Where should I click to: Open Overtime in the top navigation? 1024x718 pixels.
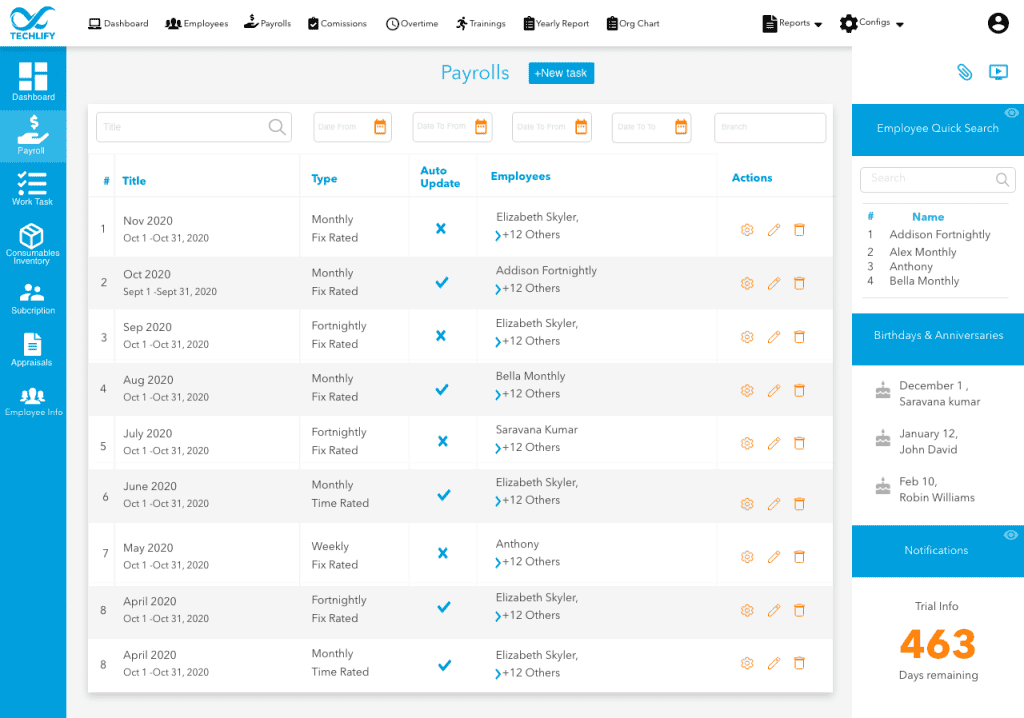pos(411,24)
